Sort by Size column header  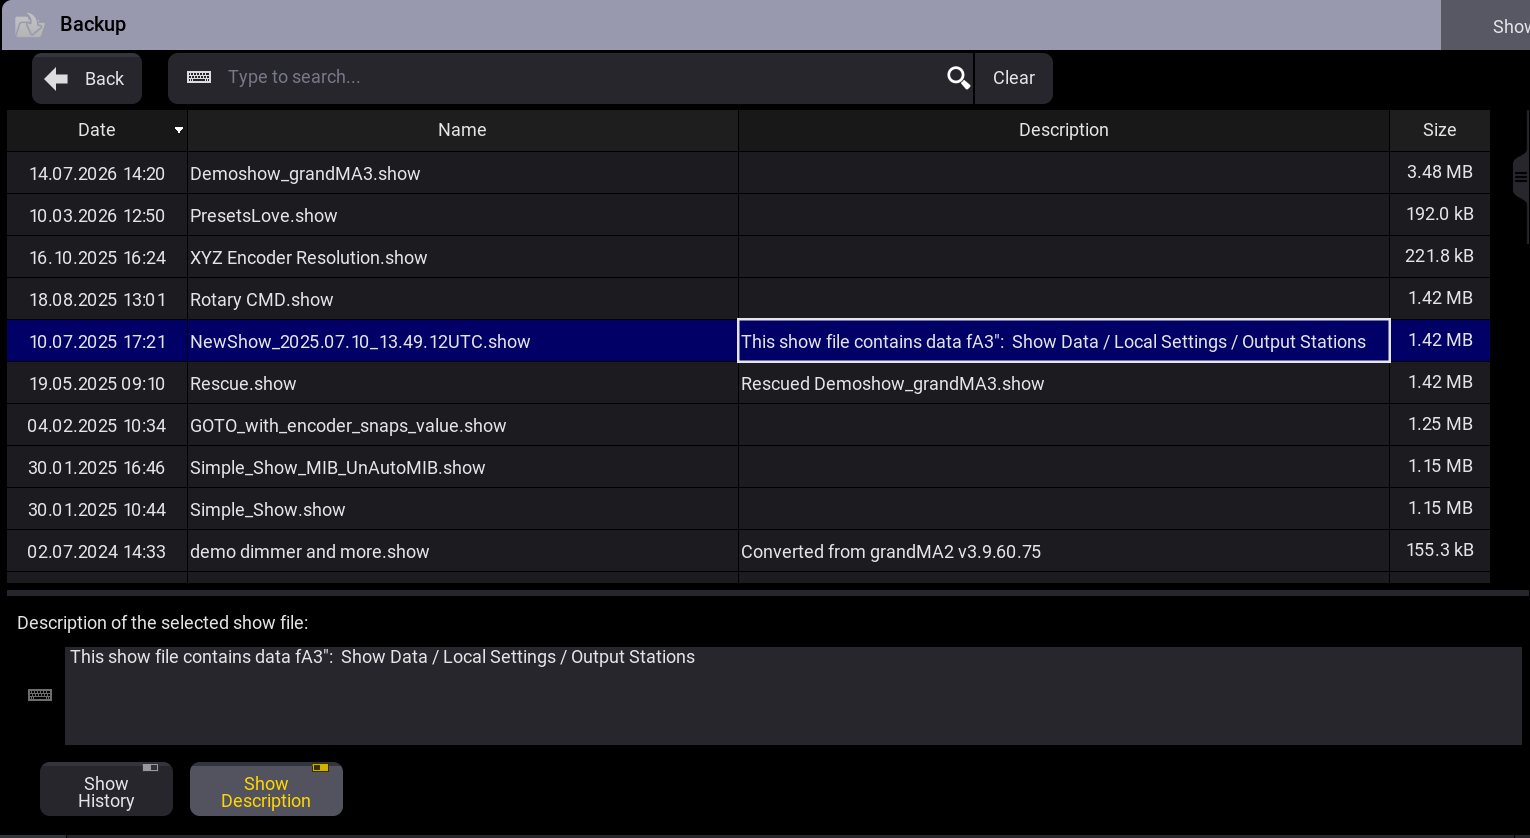click(1439, 130)
